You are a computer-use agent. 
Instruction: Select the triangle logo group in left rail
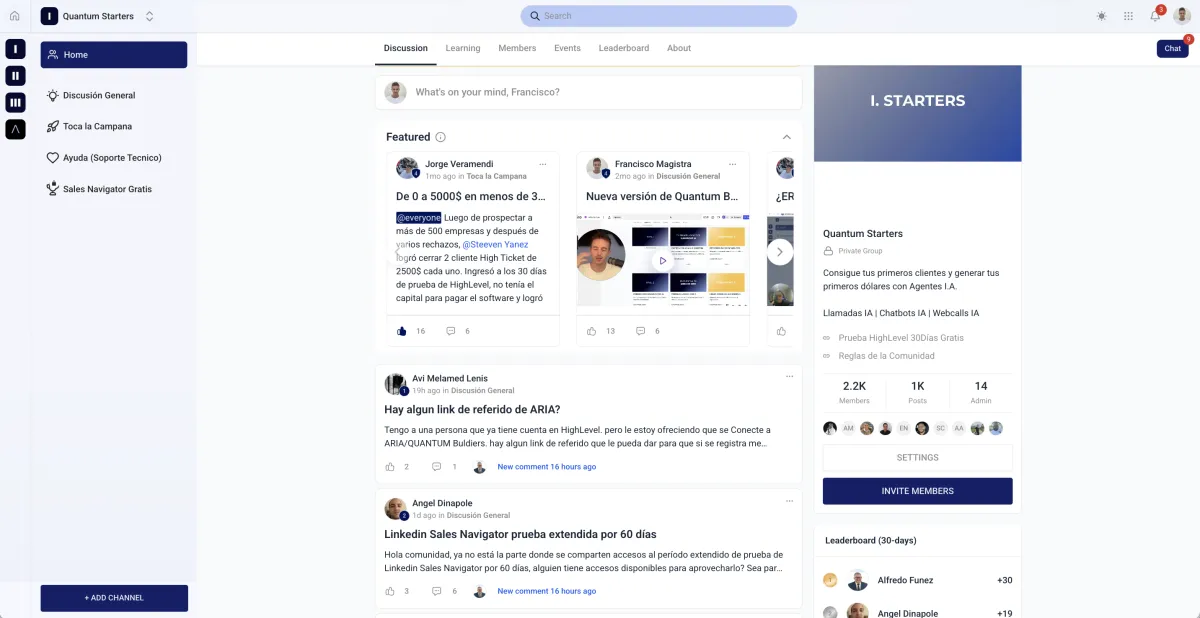[x=15, y=129]
